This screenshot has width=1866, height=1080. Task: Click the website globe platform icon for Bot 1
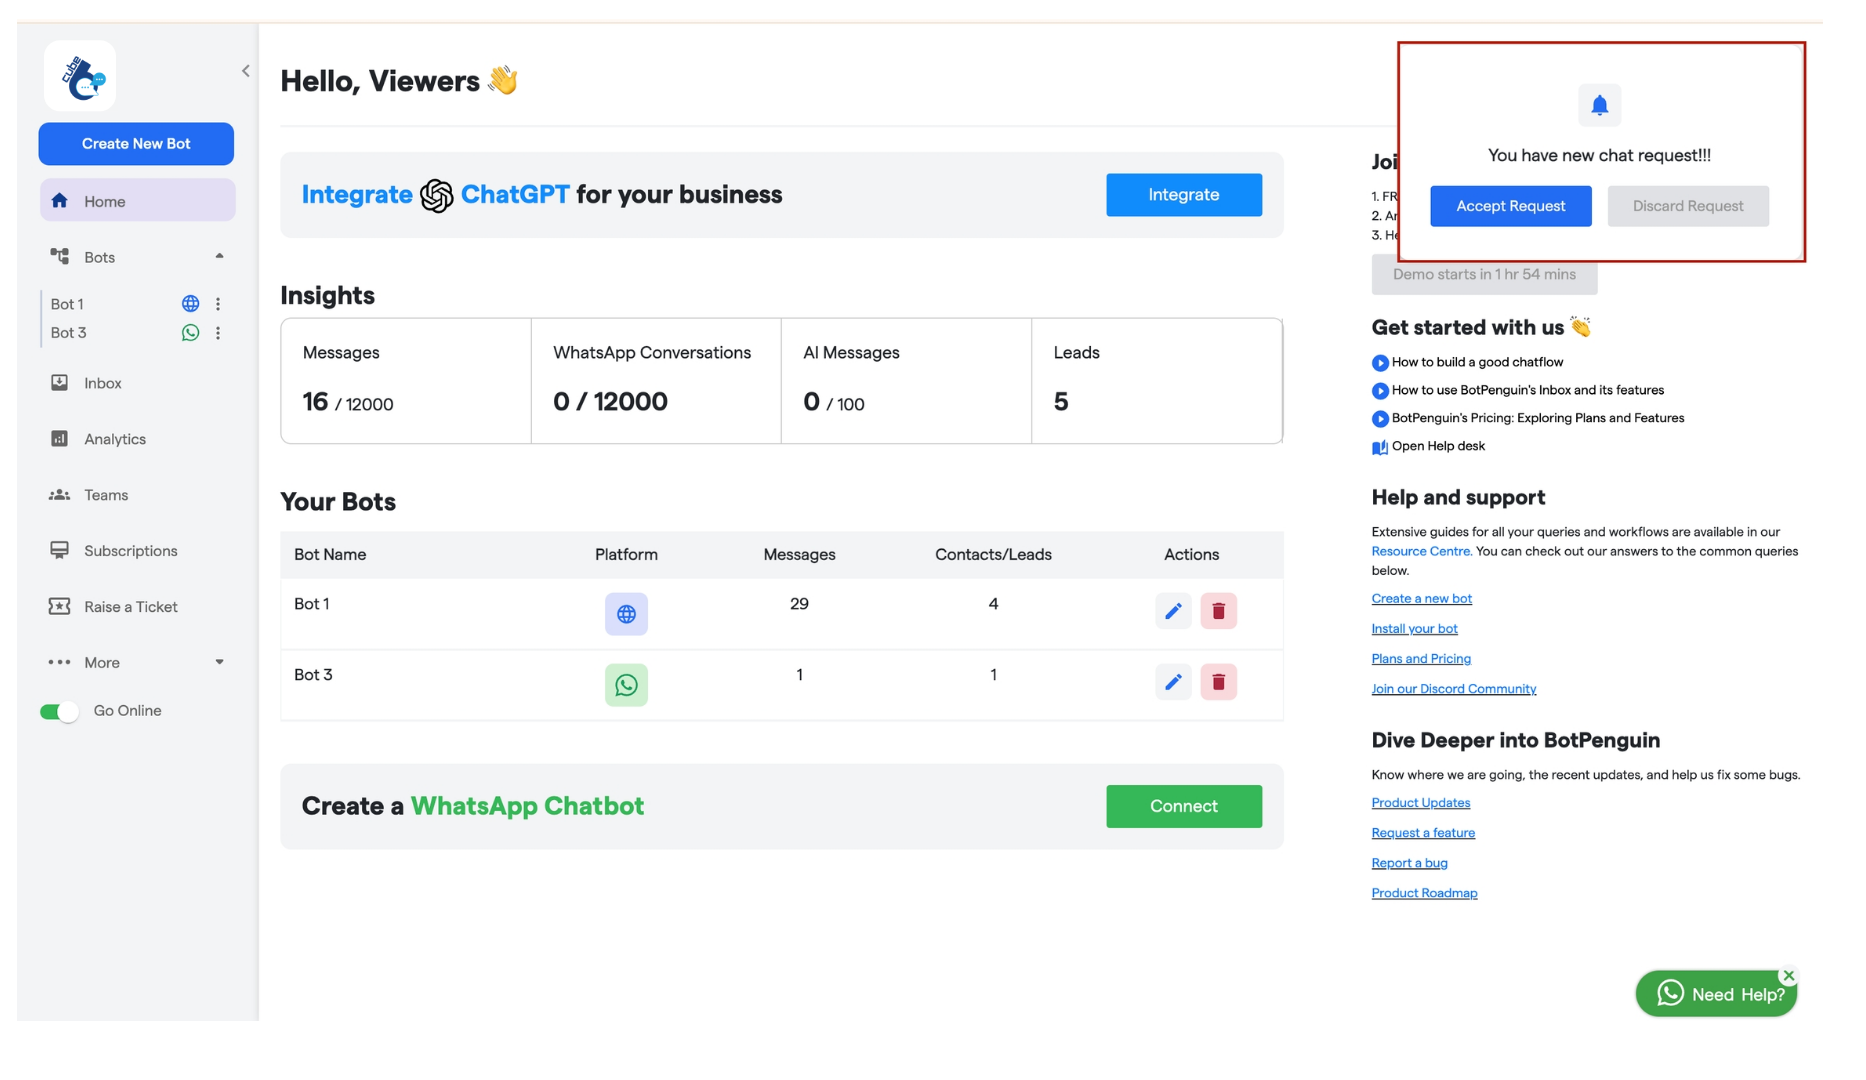click(626, 614)
